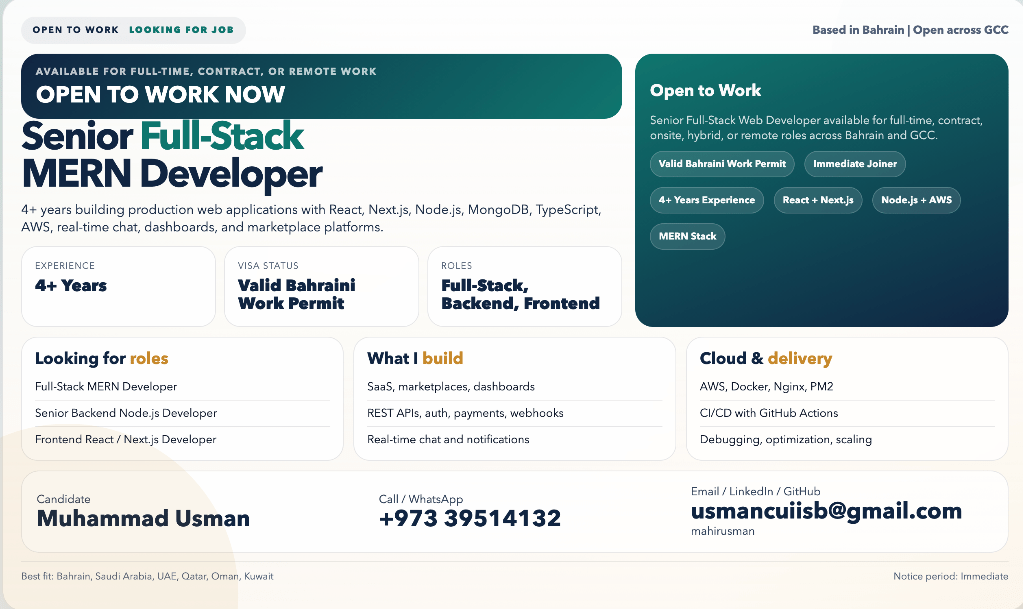Open the usmancuiisb@gmail.com email address
1023x609 pixels.
point(826,511)
